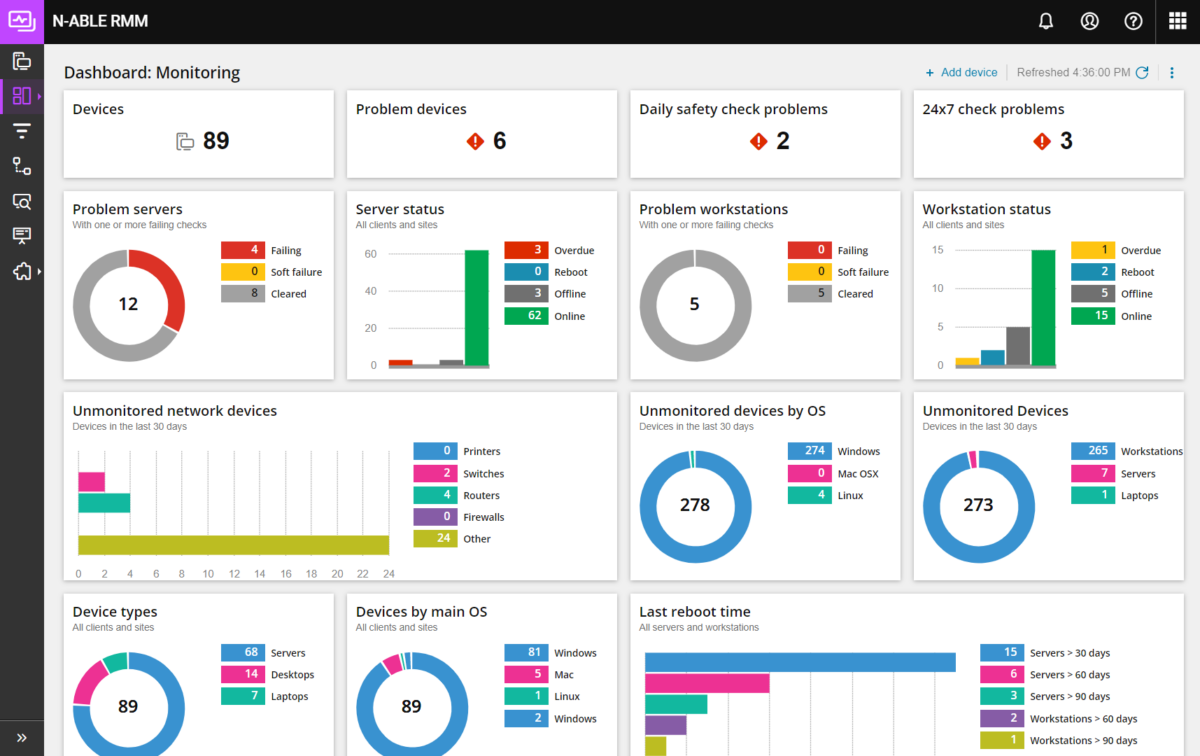Expand the Dashboards submenu arrow

coord(37,96)
